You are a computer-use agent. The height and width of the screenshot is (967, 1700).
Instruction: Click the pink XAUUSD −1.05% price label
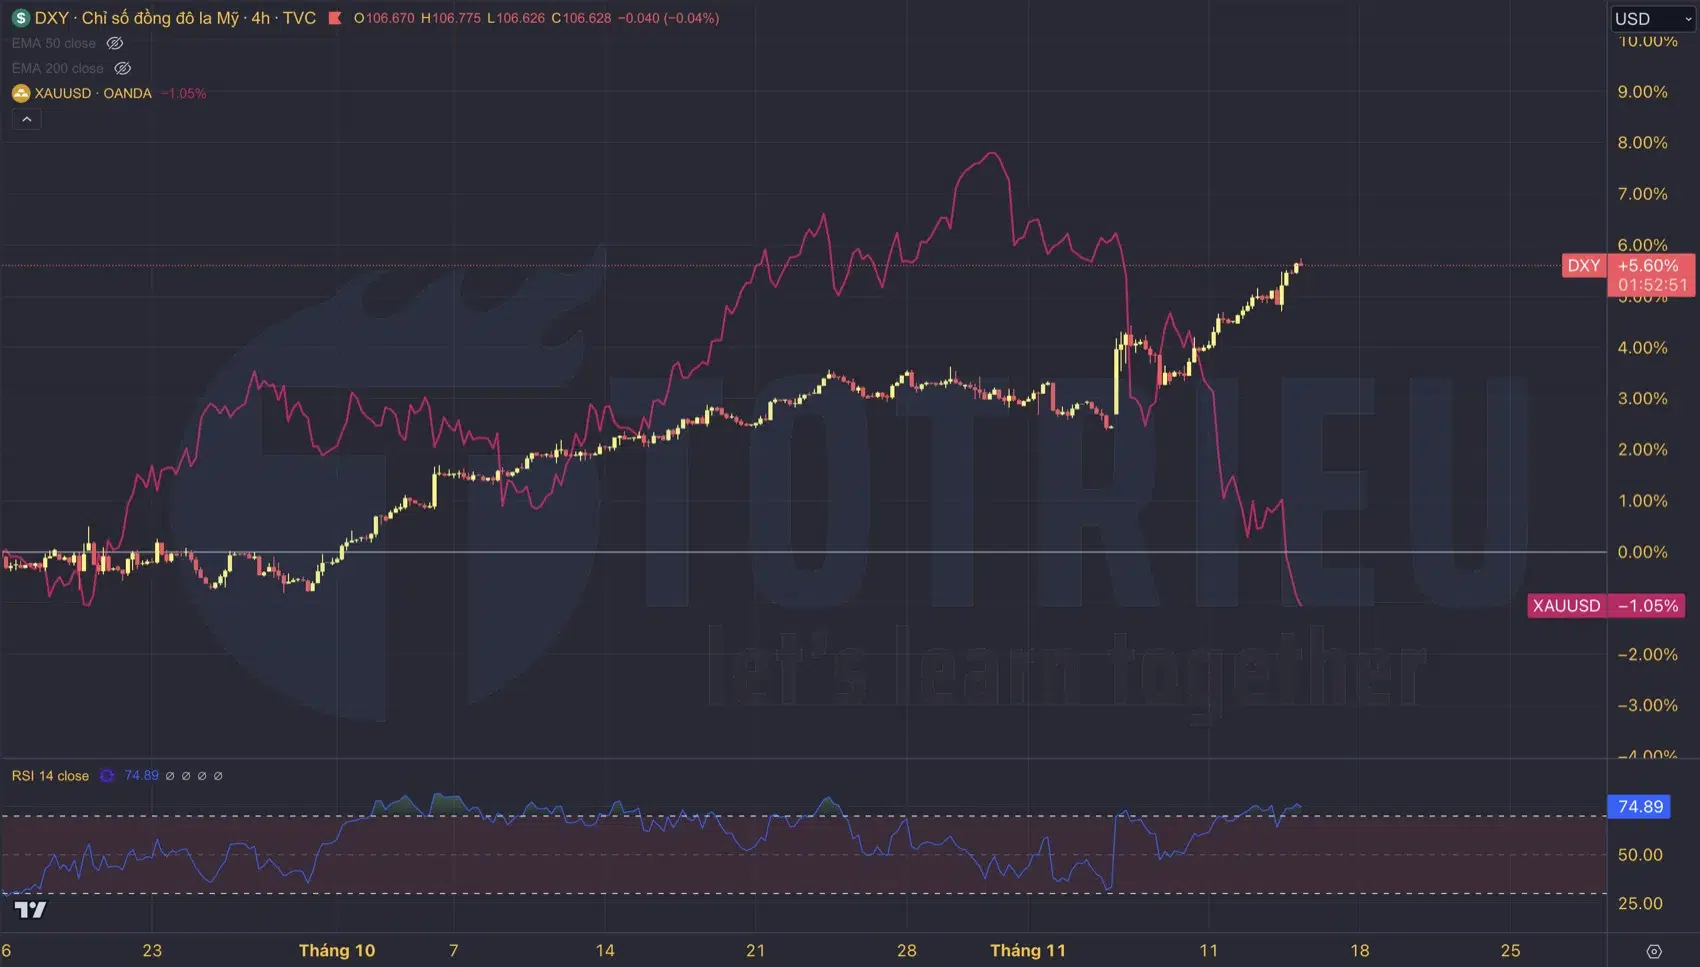point(1606,606)
